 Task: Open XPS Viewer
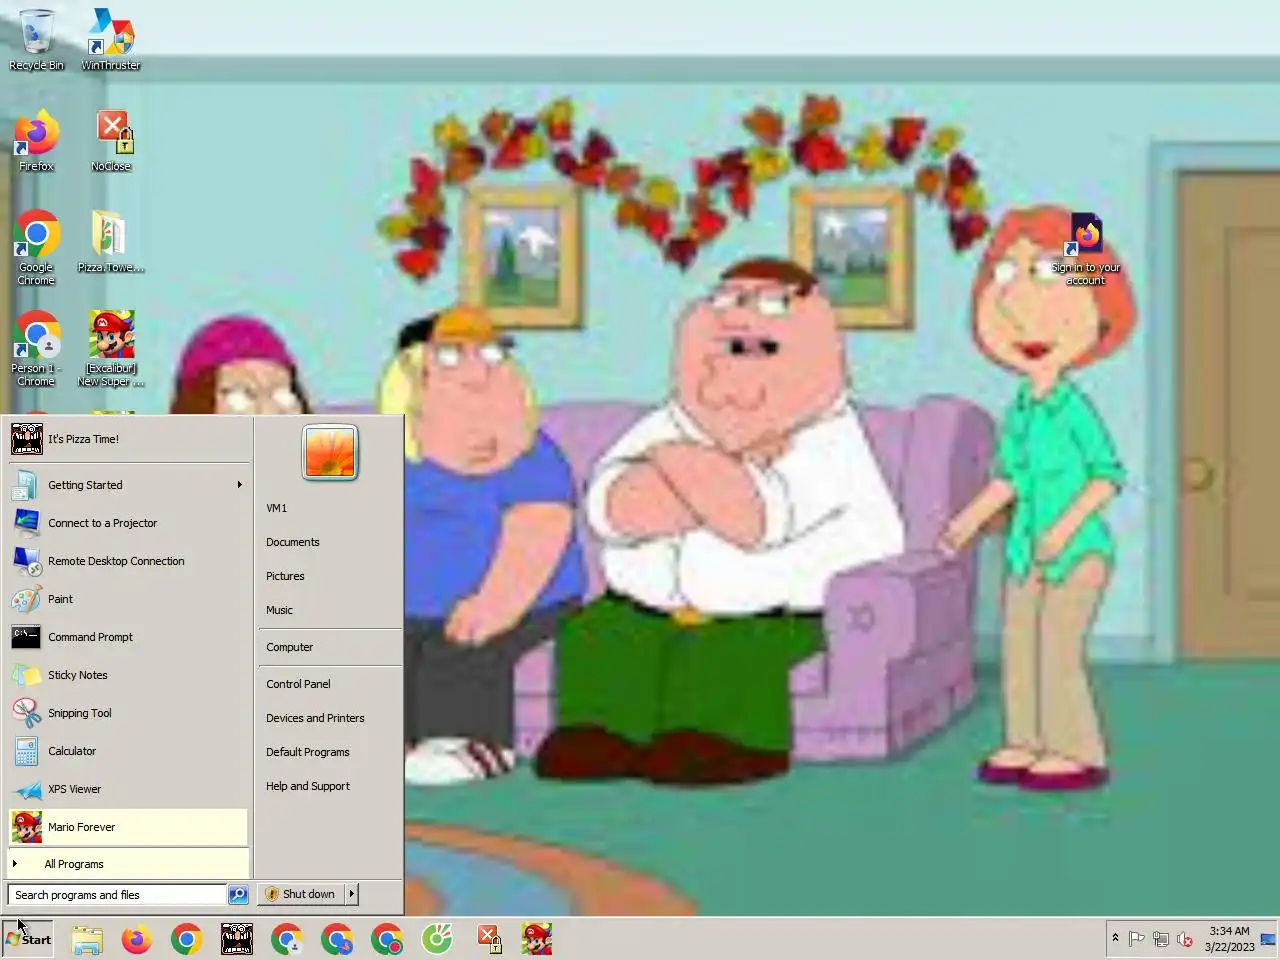coord(129,789)
